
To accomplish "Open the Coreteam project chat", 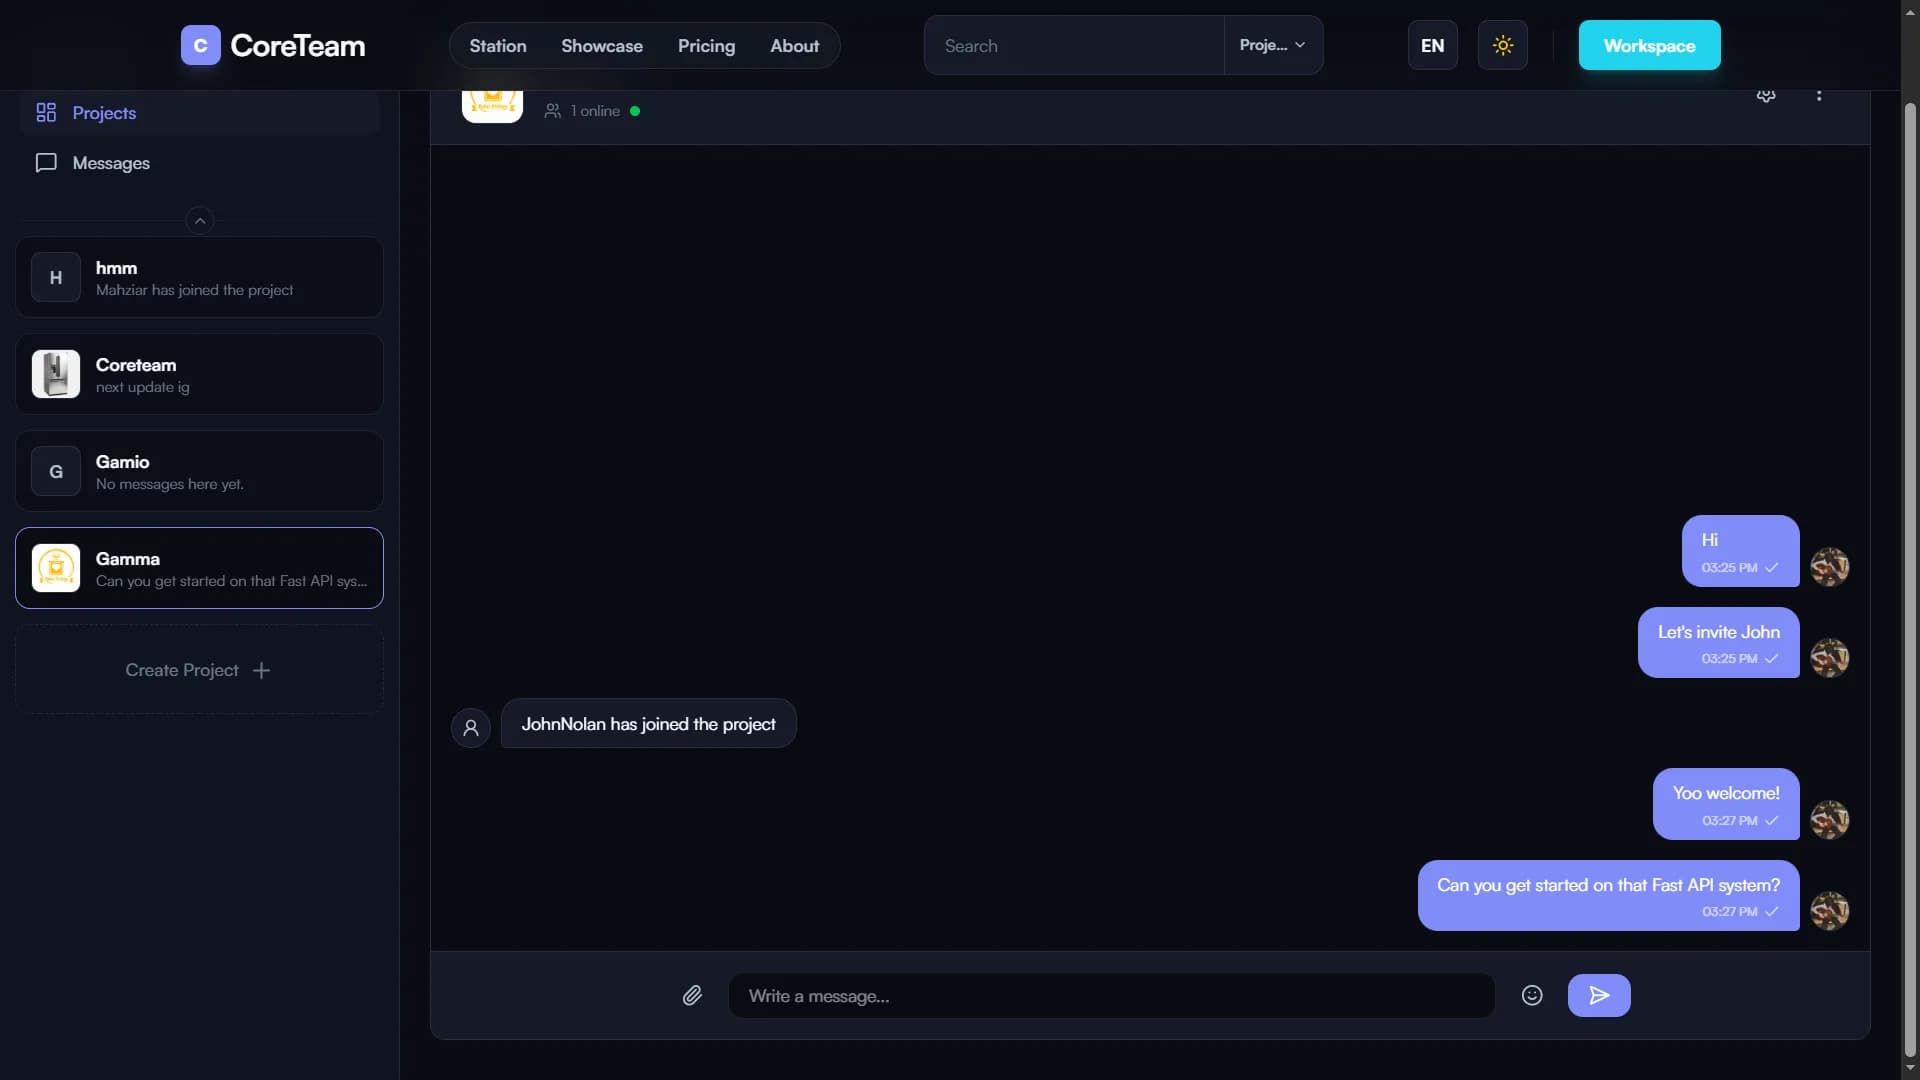I will pos(199,374).
